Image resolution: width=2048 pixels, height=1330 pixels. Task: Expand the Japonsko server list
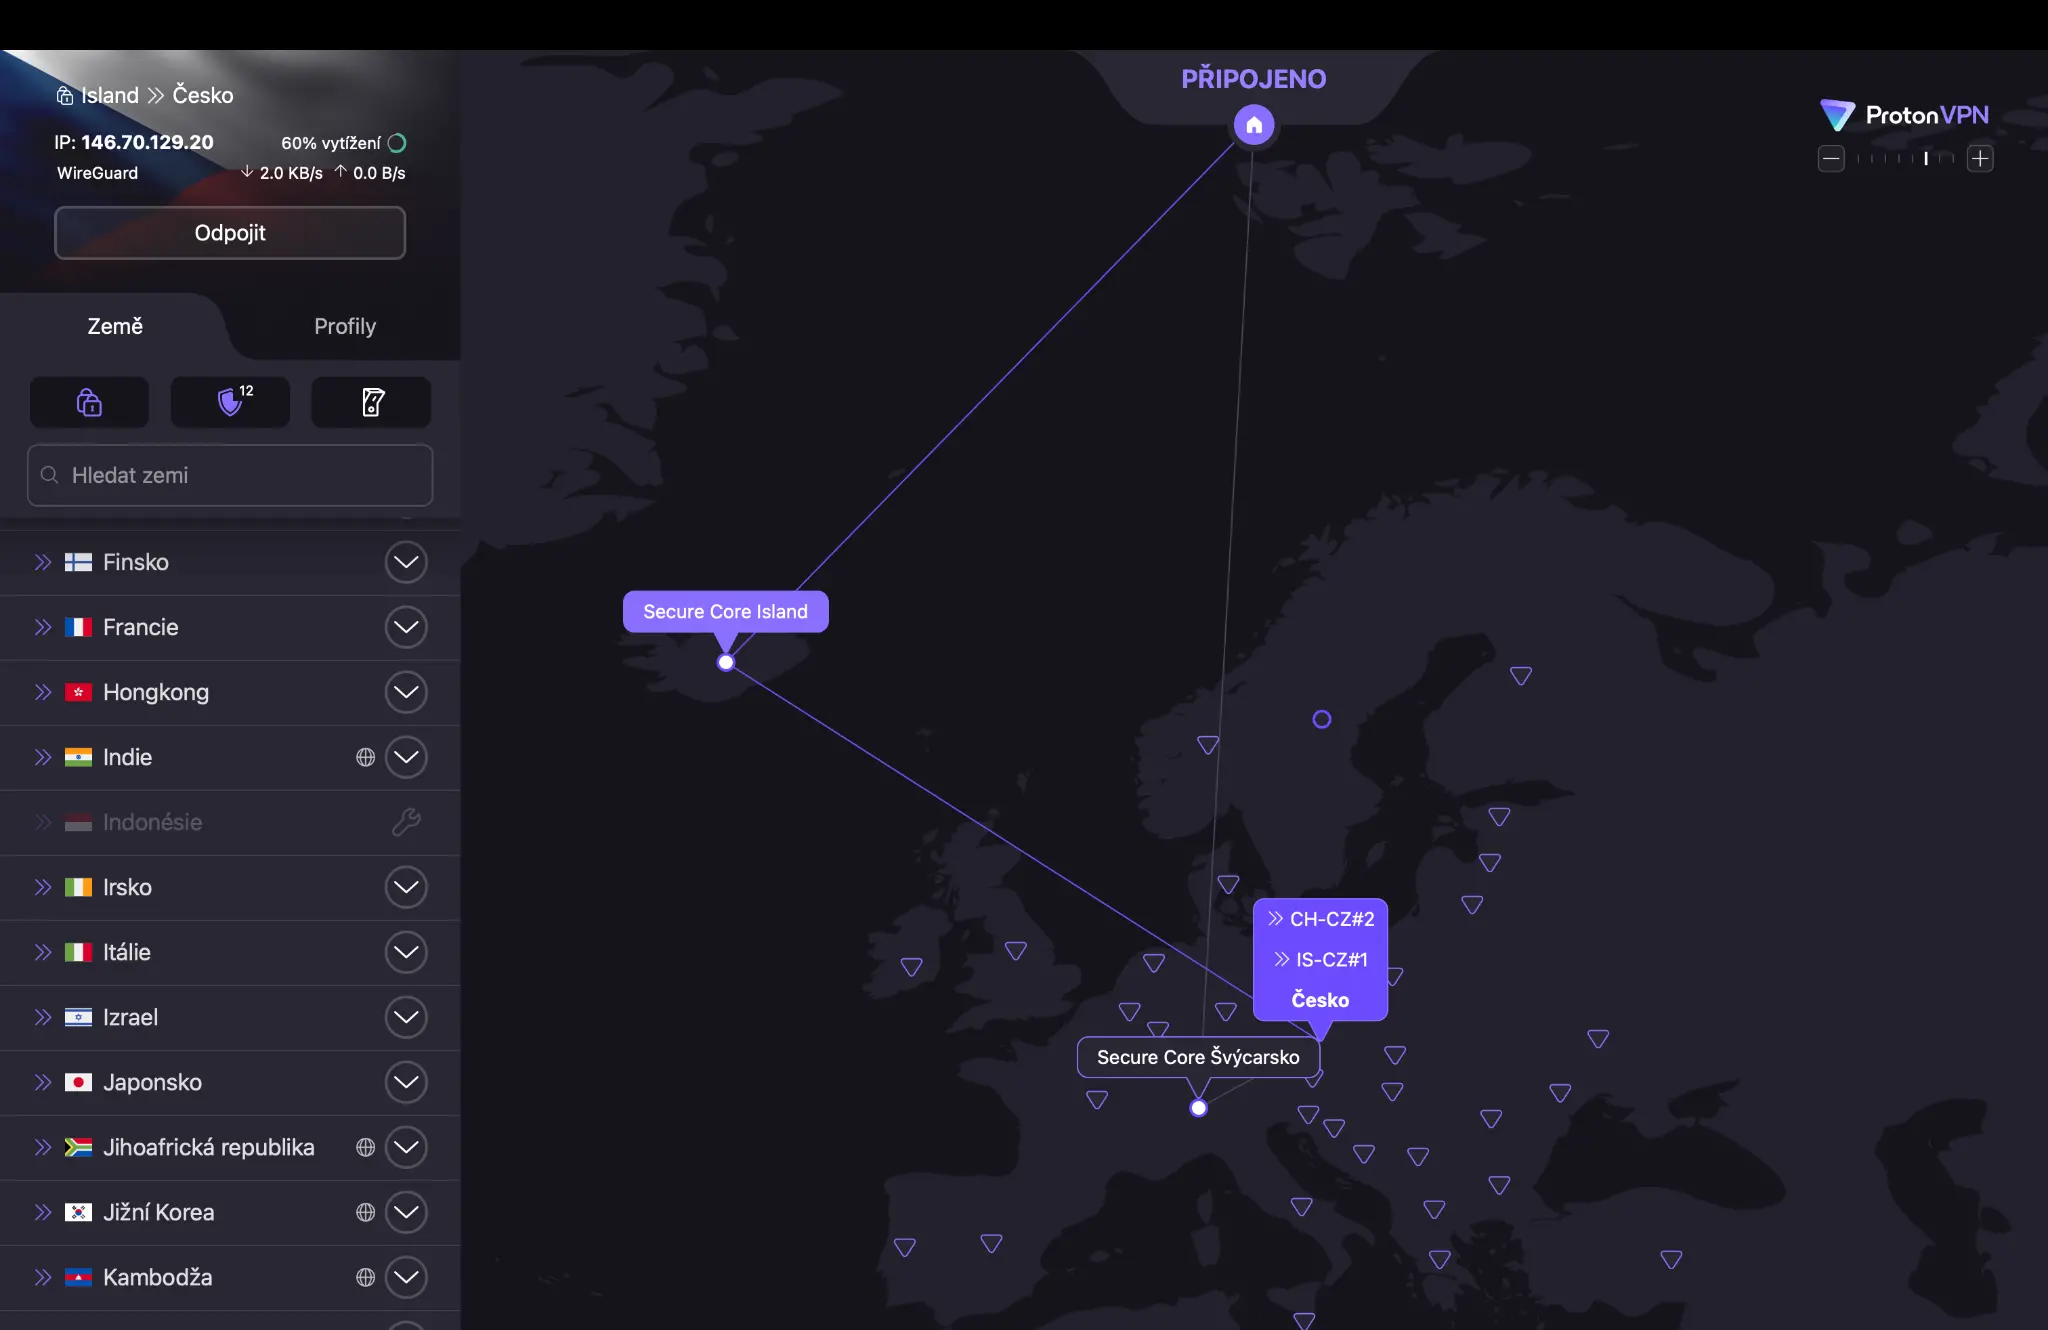(405, 1082)
